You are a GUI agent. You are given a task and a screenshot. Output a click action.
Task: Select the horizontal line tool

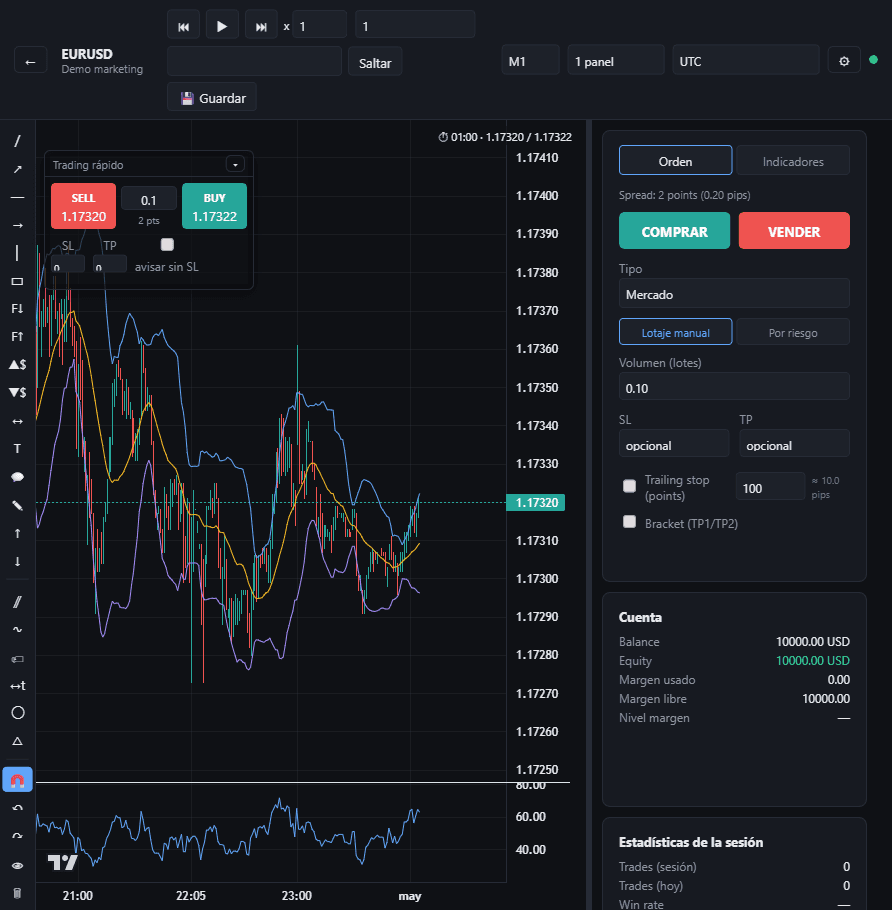point(17,197)
